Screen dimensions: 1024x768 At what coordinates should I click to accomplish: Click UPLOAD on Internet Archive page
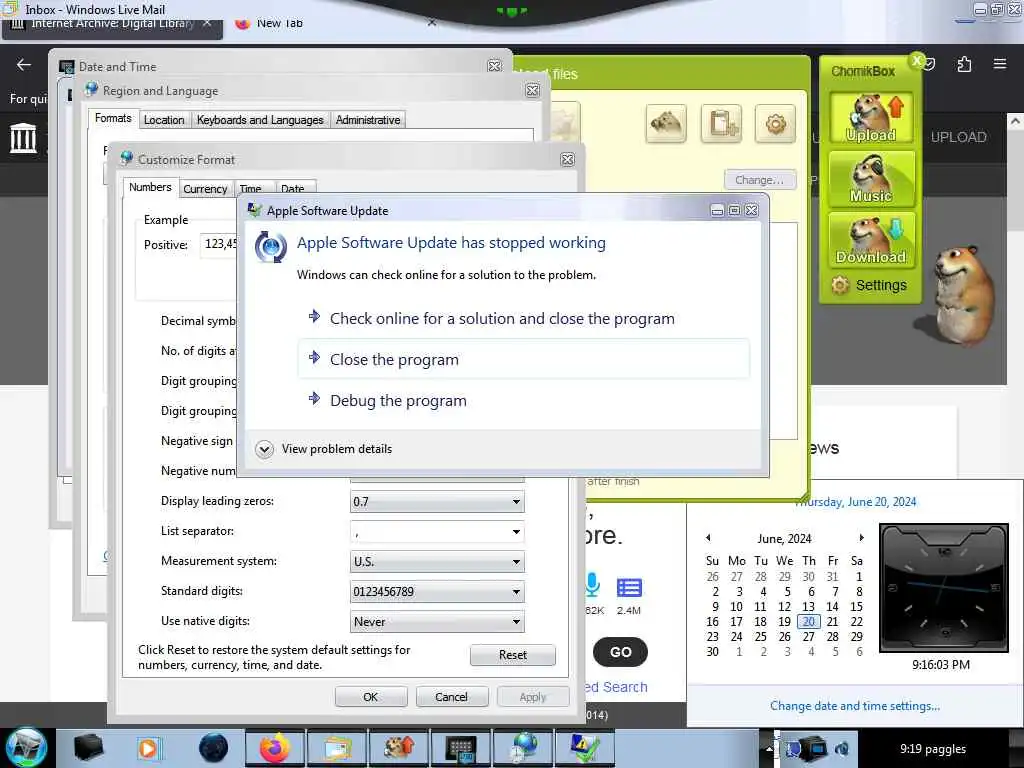pos(958,137)
